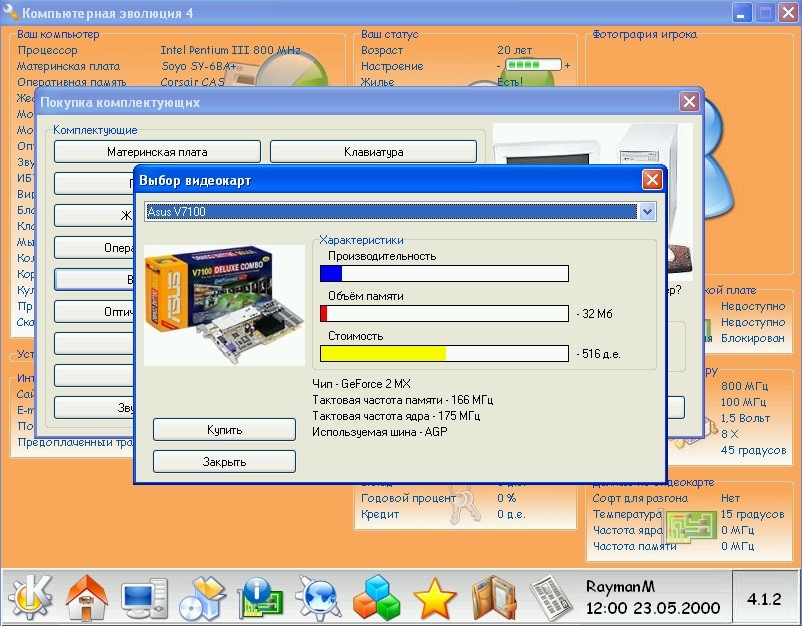Click the 32 Мб memory value
802x626 pixels.
597,314
